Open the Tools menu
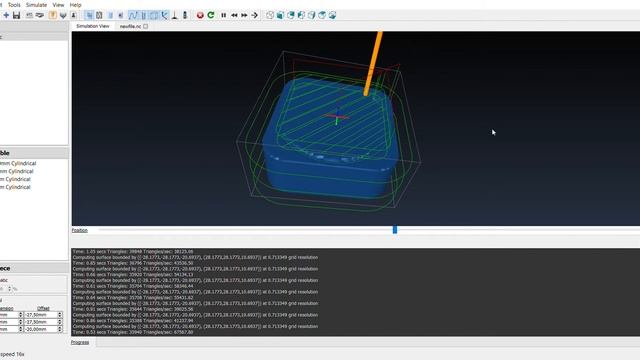The image size is (640, 360). pos(14,5)
